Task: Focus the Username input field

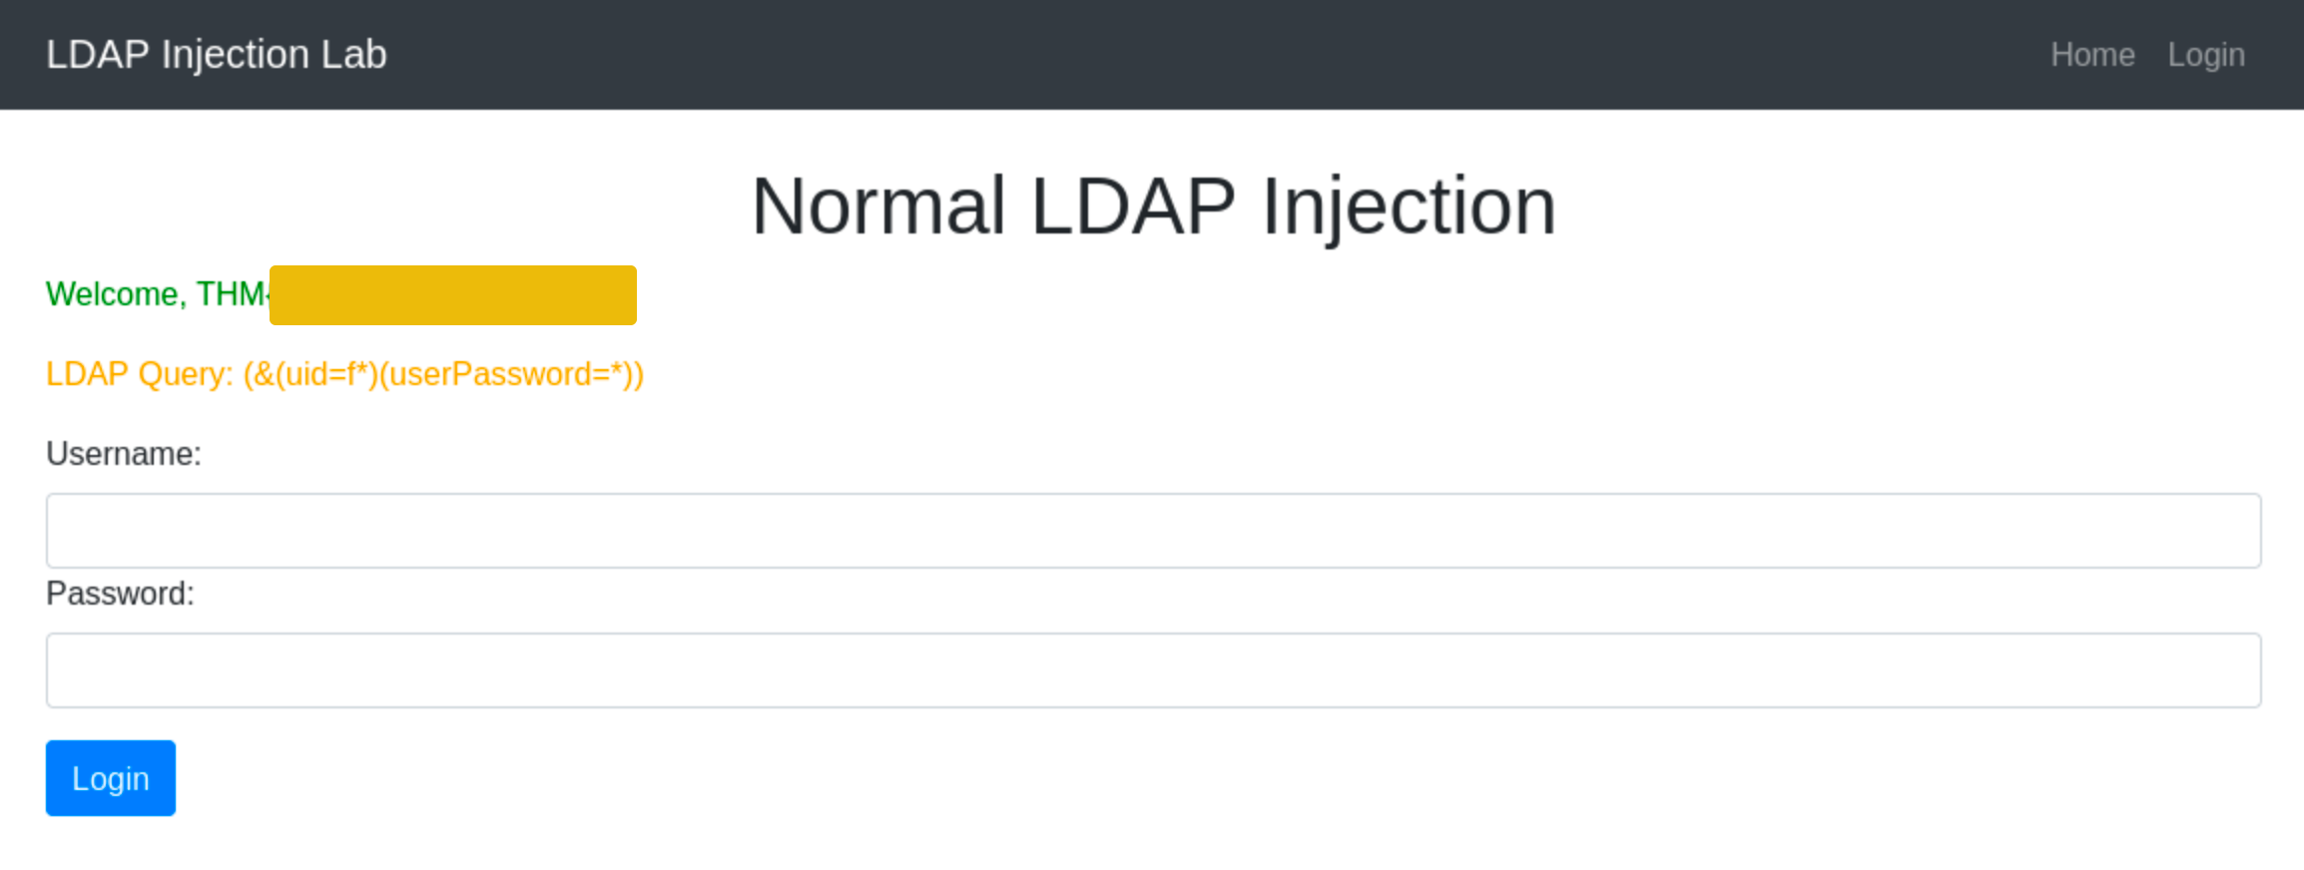Action: [x=1152, y=531]
